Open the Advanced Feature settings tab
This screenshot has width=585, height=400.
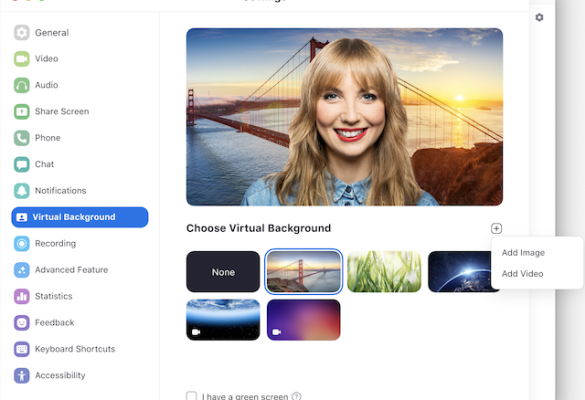point(80,270)
